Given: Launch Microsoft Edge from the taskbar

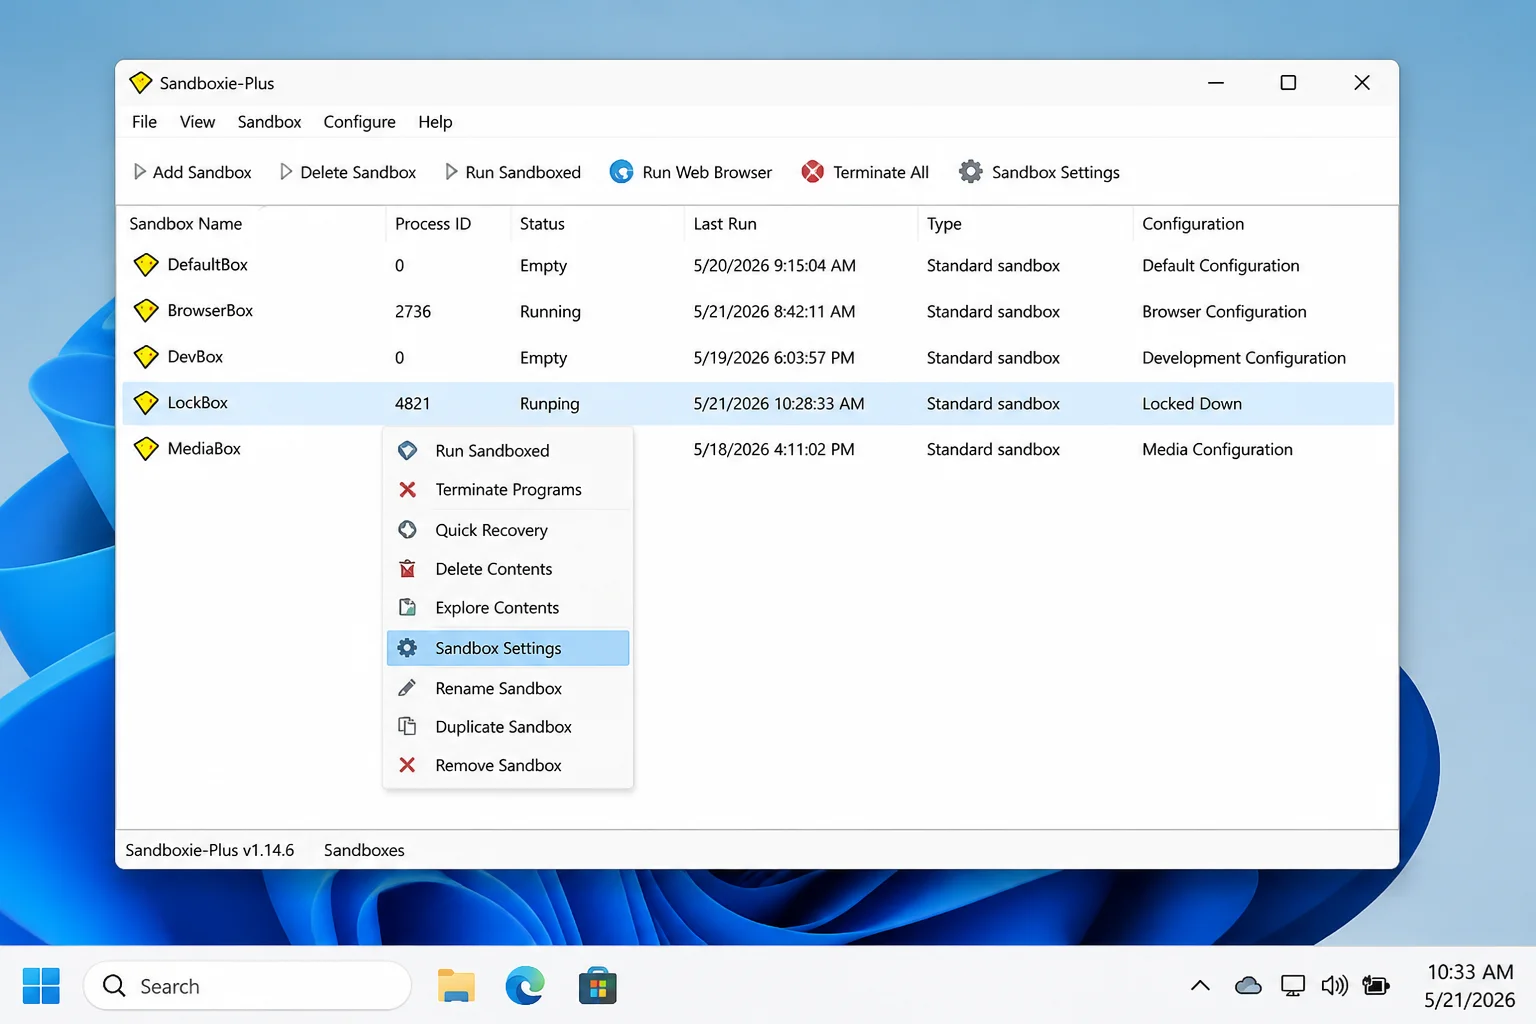Looking at the screenshot, I should click(525, 987).
